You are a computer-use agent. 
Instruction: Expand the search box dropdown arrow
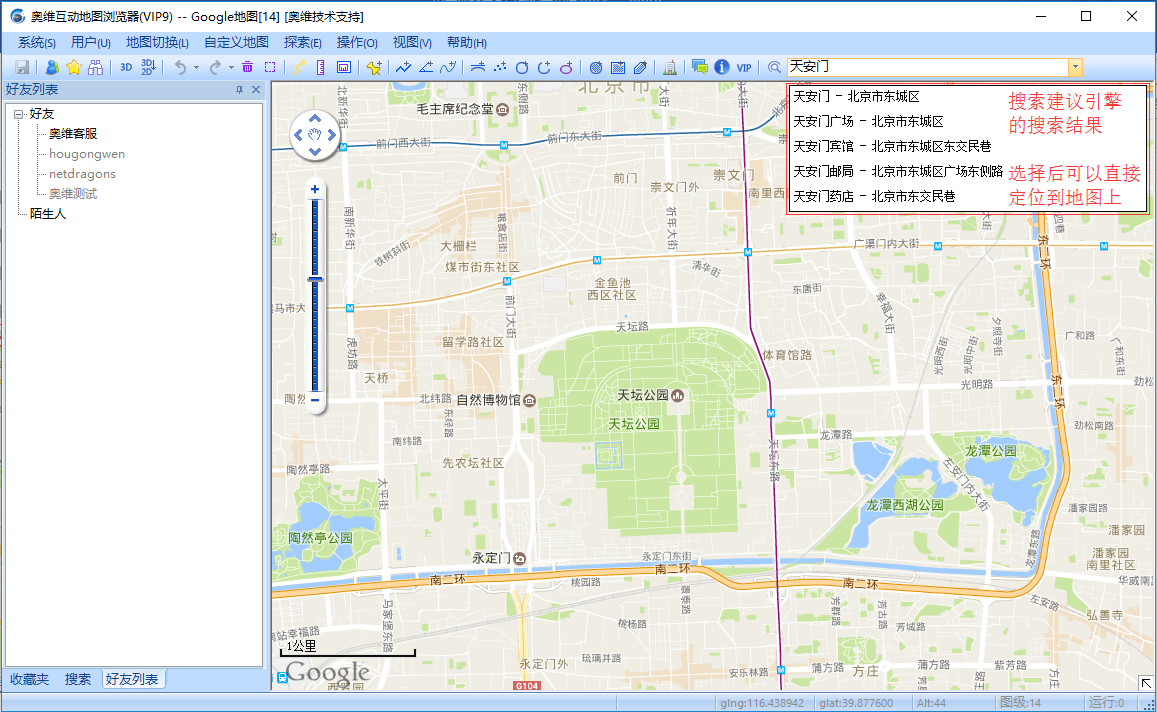[1075, 67]
